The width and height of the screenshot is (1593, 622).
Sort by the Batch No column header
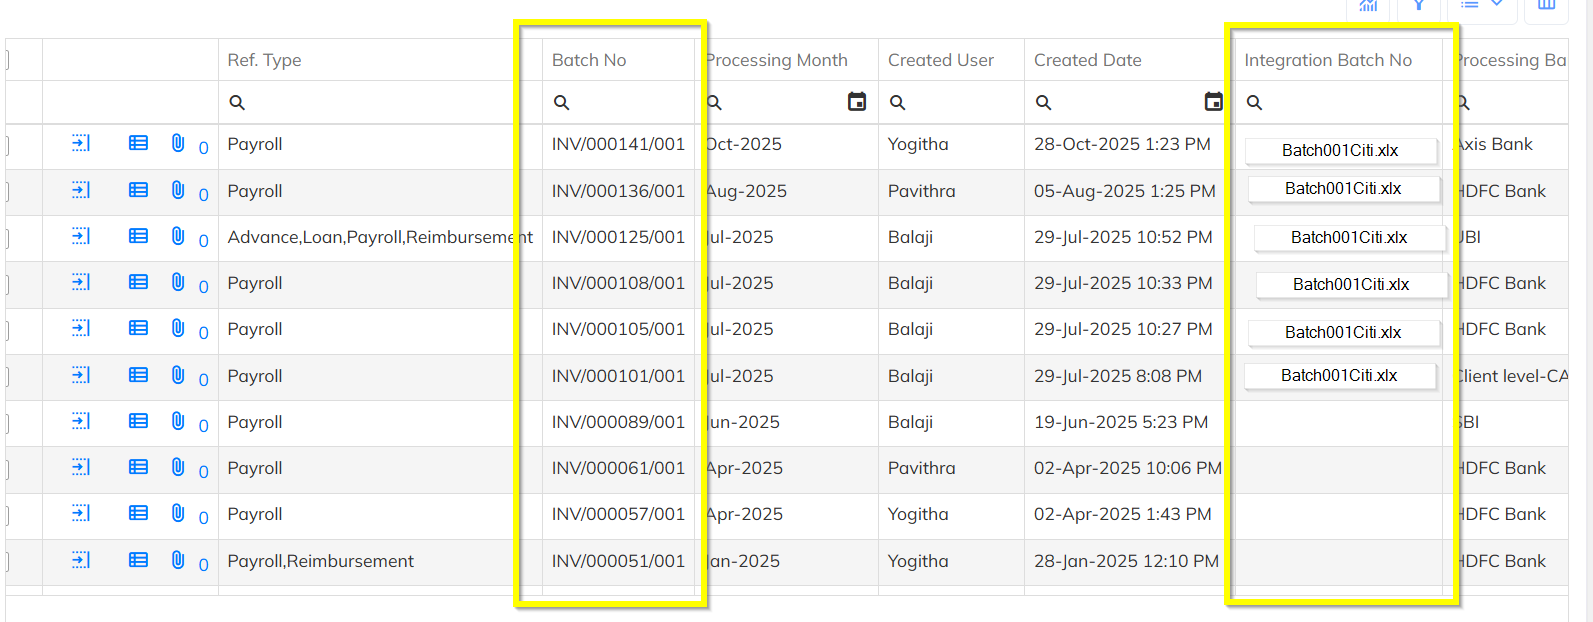tap(589, 60)
